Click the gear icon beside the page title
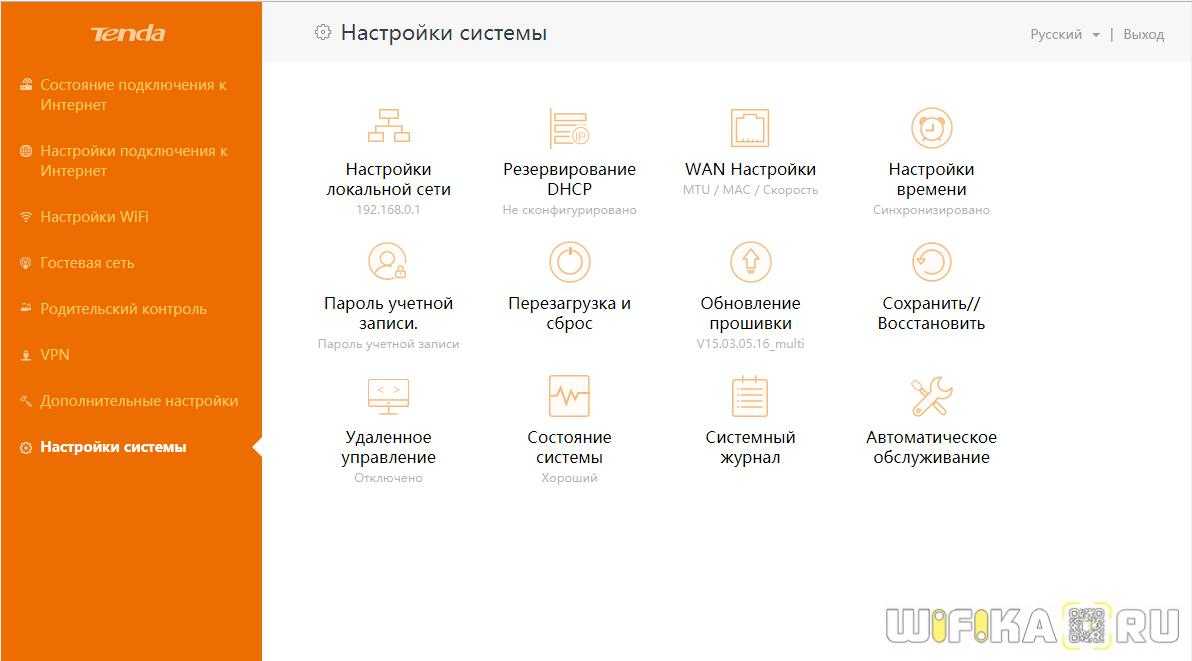 pos(323,32)
